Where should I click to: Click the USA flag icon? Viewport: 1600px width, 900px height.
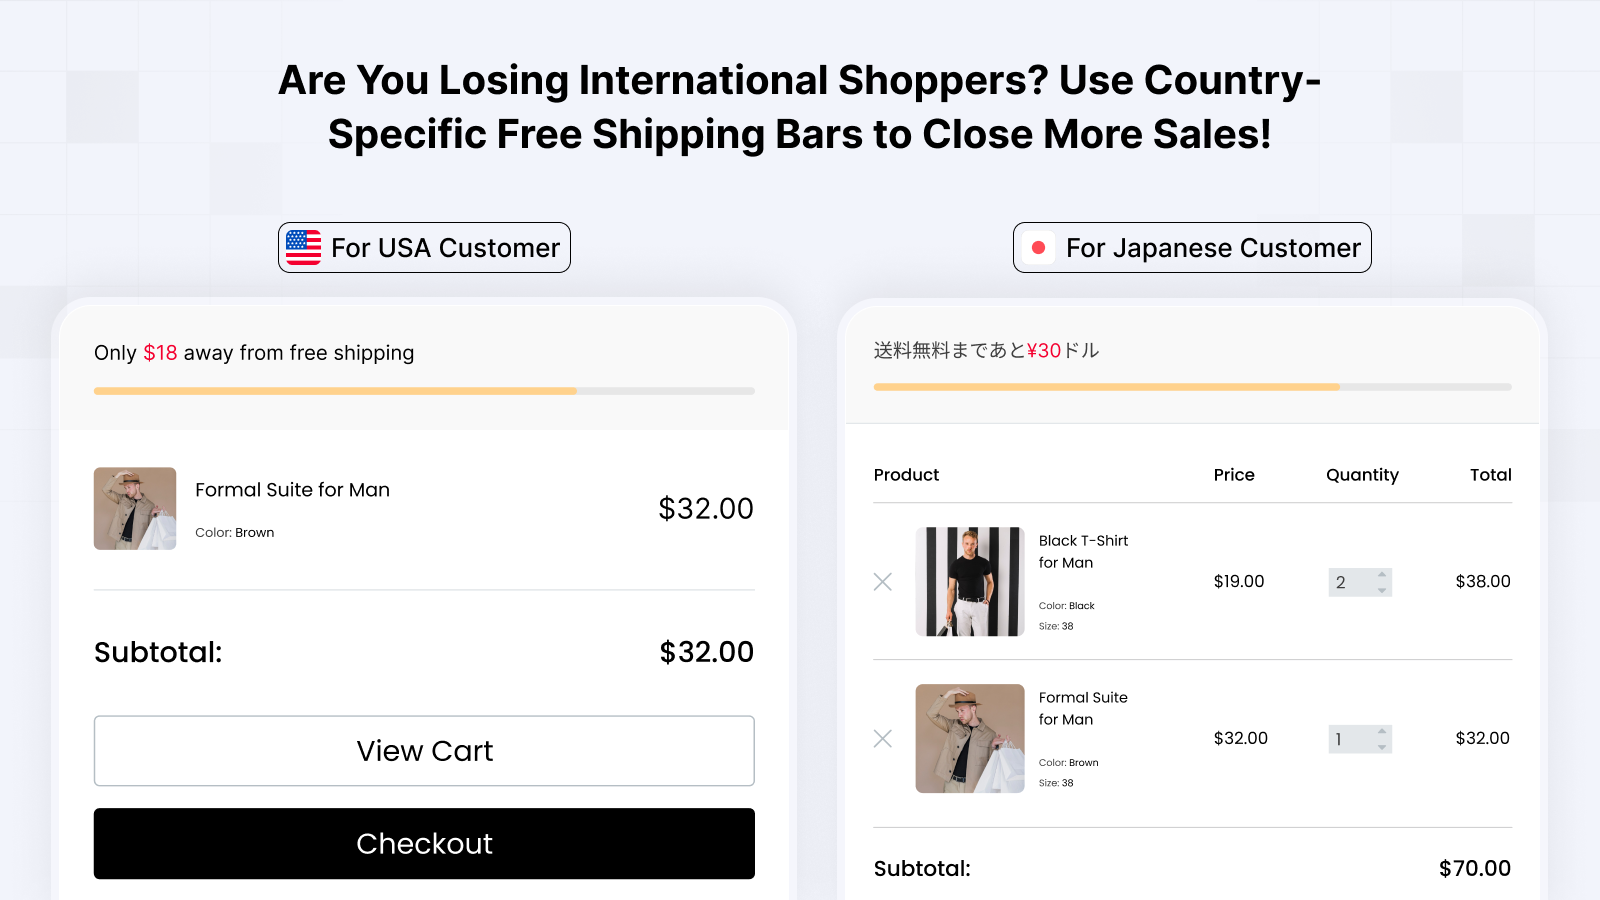(x=303, y=247)
